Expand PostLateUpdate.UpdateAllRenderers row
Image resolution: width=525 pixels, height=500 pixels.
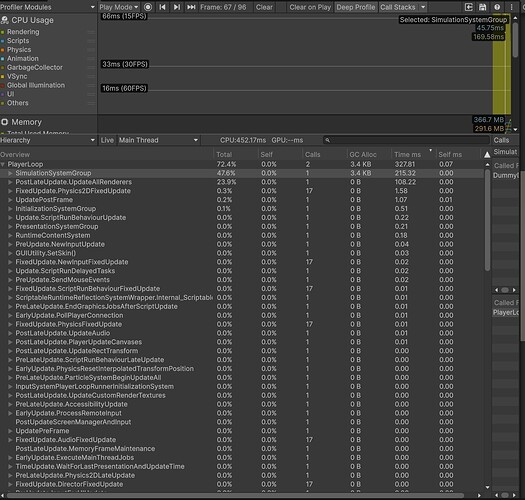10,182
